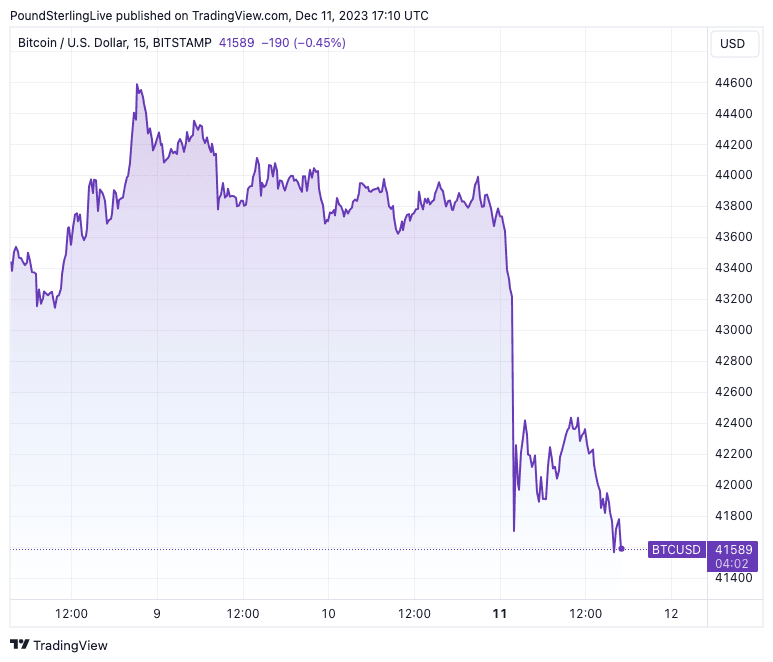Viewport: 773px width, 662px height.
Task: Click the BTCUSD symbol tag
Action: tap(676, 549)
